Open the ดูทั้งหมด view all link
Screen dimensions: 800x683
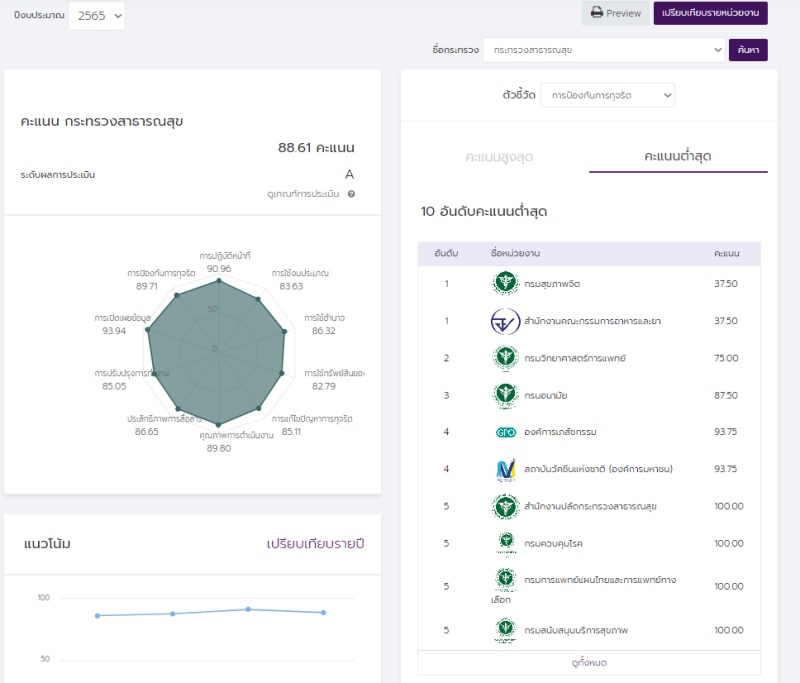coord(588,663)
